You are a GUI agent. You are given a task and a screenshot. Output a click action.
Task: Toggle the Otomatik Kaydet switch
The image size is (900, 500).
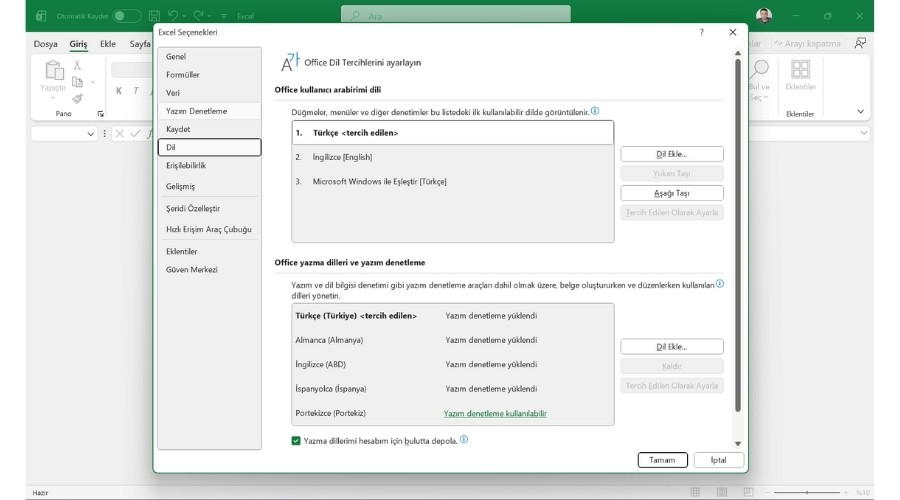click(126, 16)
